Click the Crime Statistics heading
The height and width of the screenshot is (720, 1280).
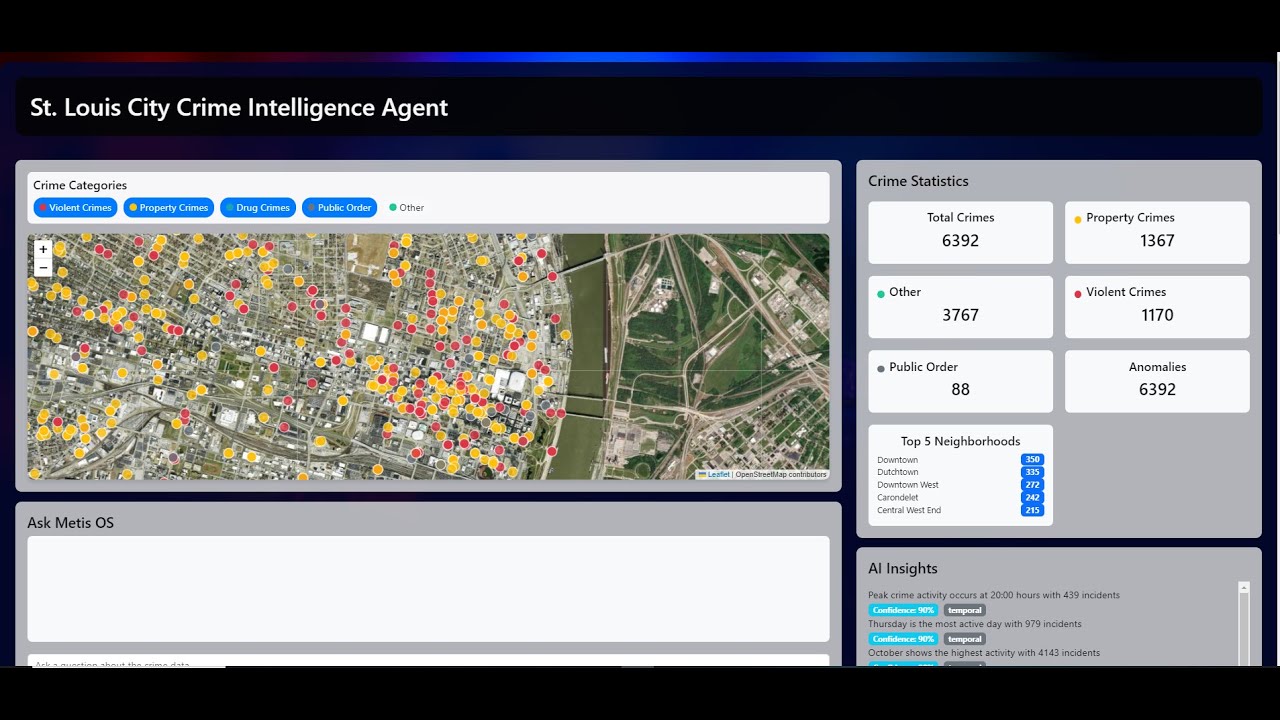click(918, 181)
